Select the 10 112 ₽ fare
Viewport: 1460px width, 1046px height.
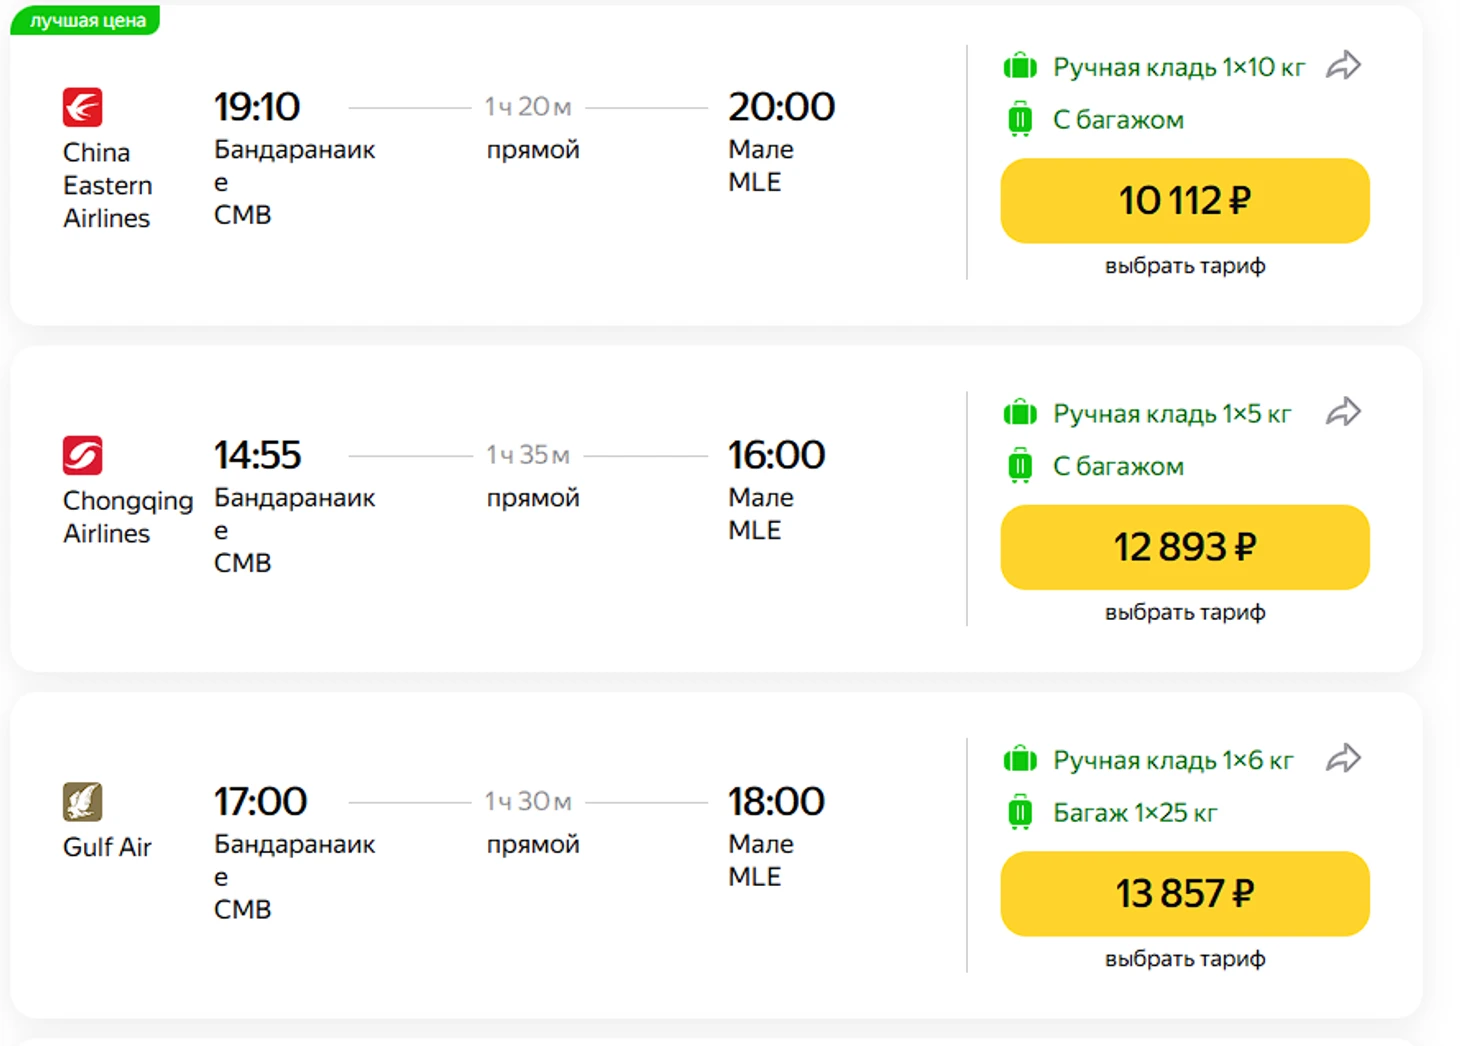1184,201
